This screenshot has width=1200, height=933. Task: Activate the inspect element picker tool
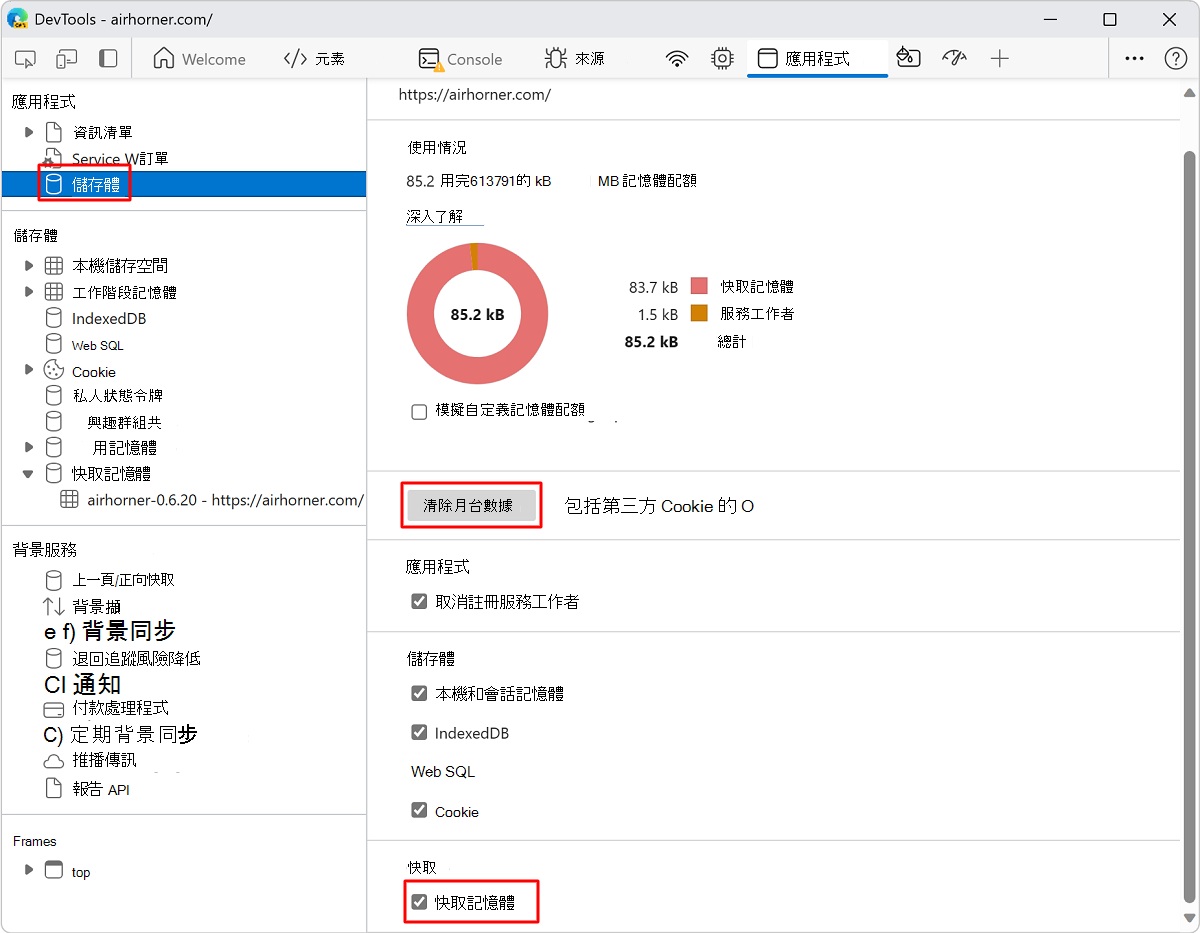25,59
